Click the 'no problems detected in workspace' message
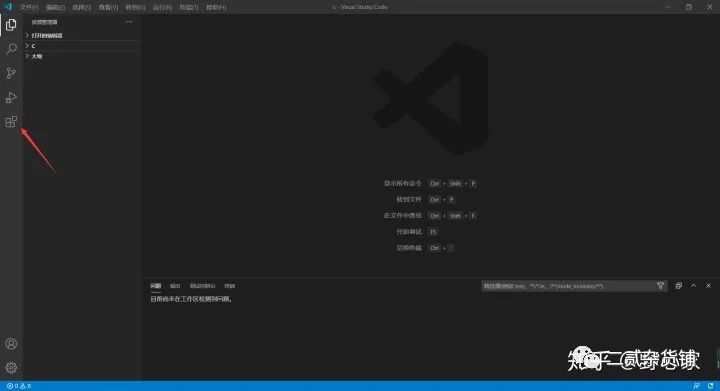This screenshot has width=720, height=391. click(x=191, y=299)
